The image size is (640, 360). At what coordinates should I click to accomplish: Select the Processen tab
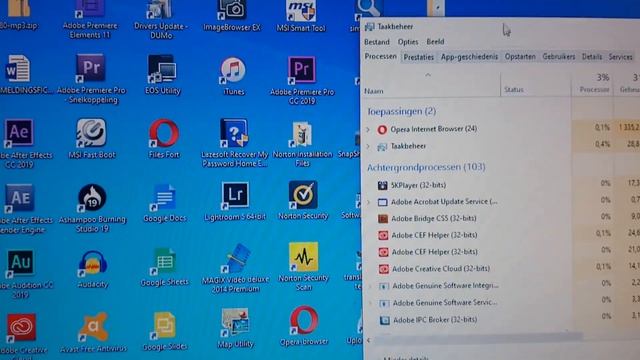point(380,56)
